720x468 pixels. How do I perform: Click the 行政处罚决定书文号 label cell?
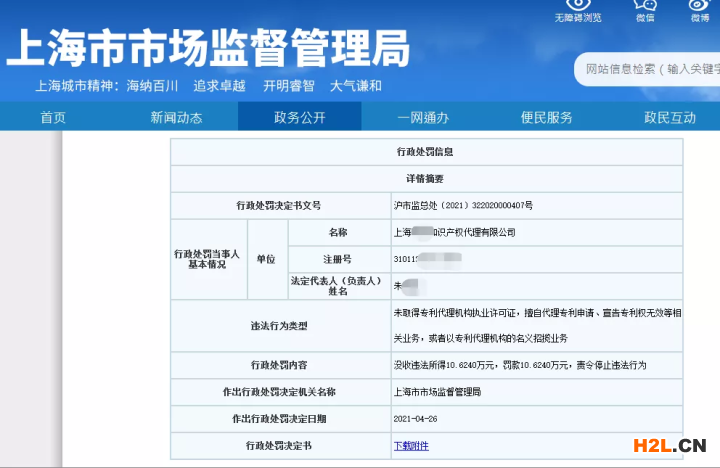pyautogui.click(x=281, y=205)
